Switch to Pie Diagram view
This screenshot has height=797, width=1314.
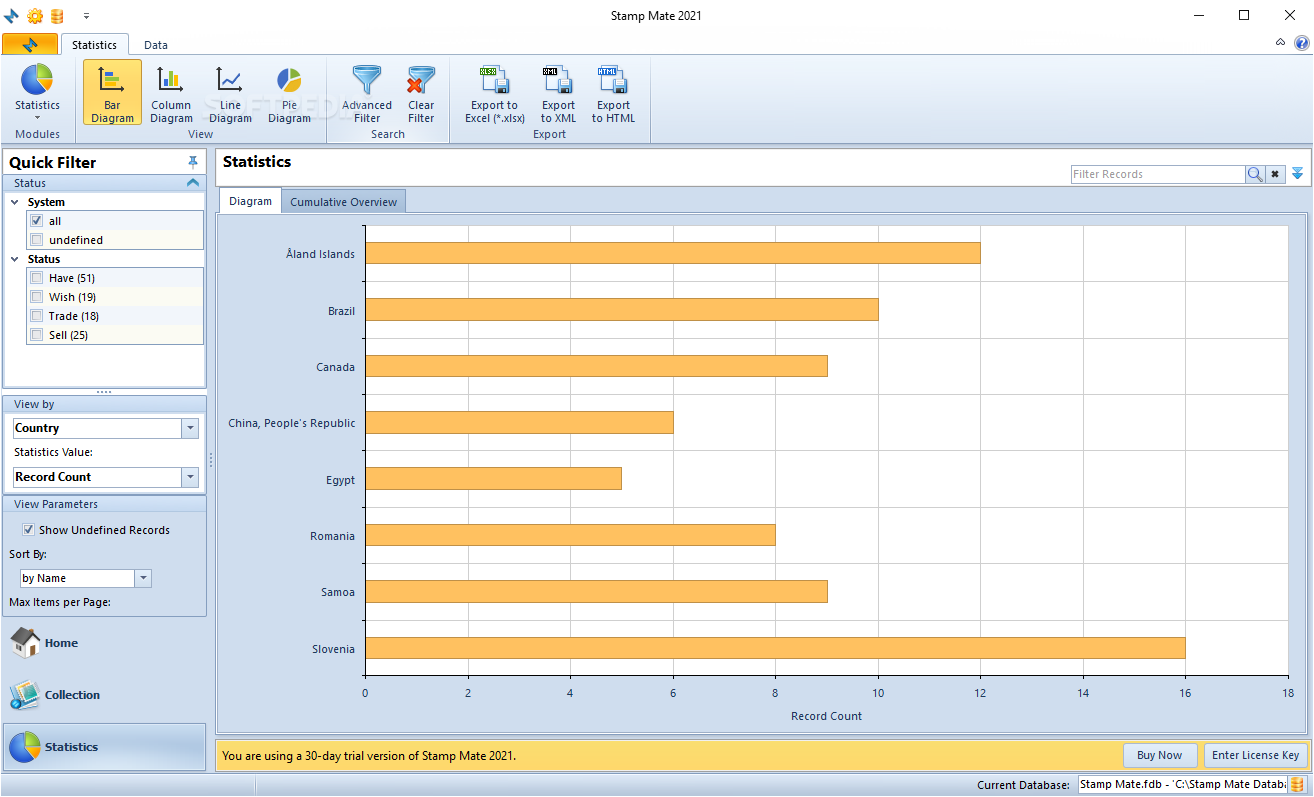coord(289,92)
